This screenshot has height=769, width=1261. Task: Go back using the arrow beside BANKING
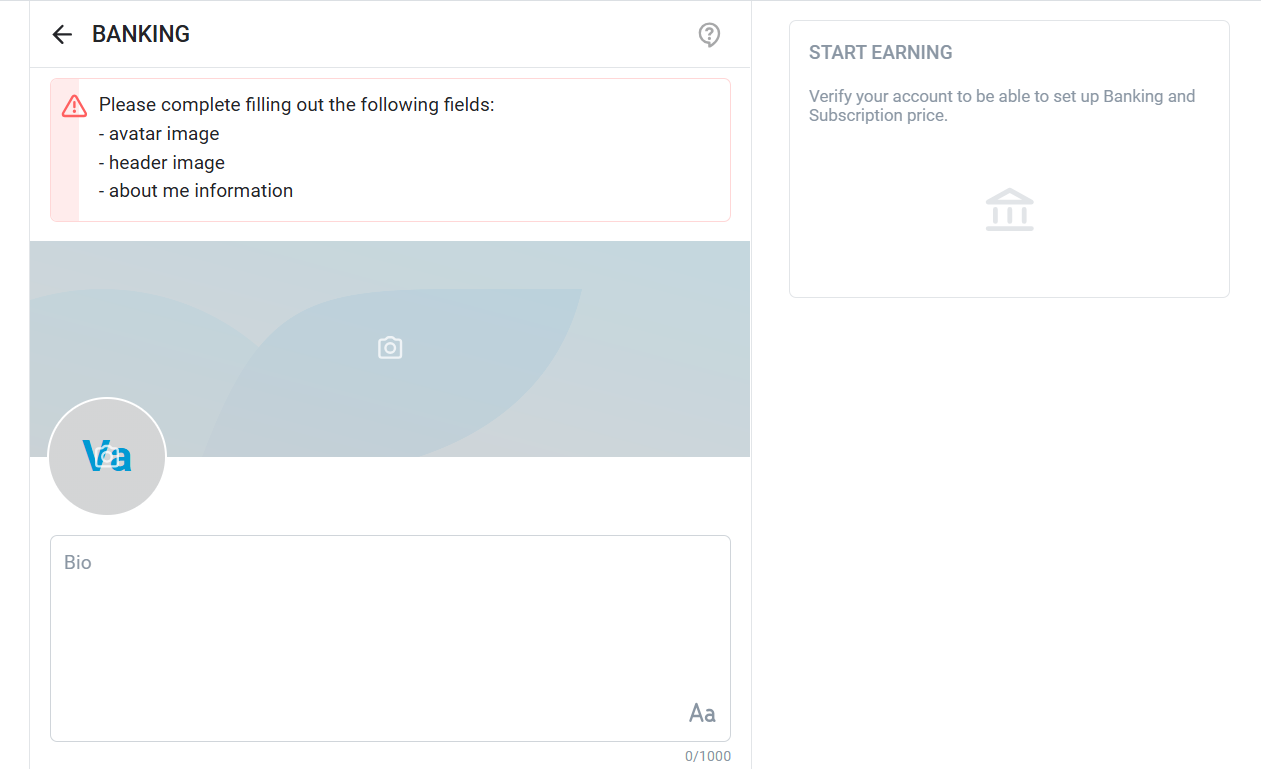62,35
